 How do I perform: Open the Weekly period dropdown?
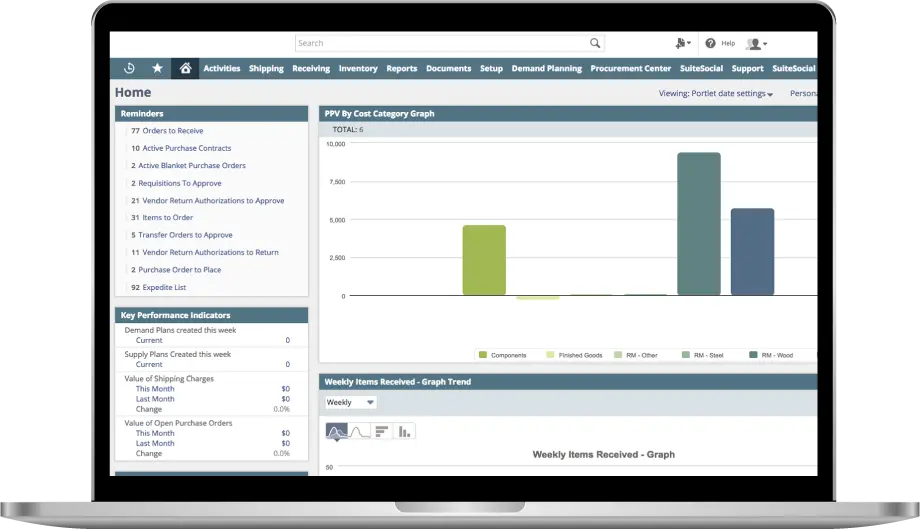(350, 402)
